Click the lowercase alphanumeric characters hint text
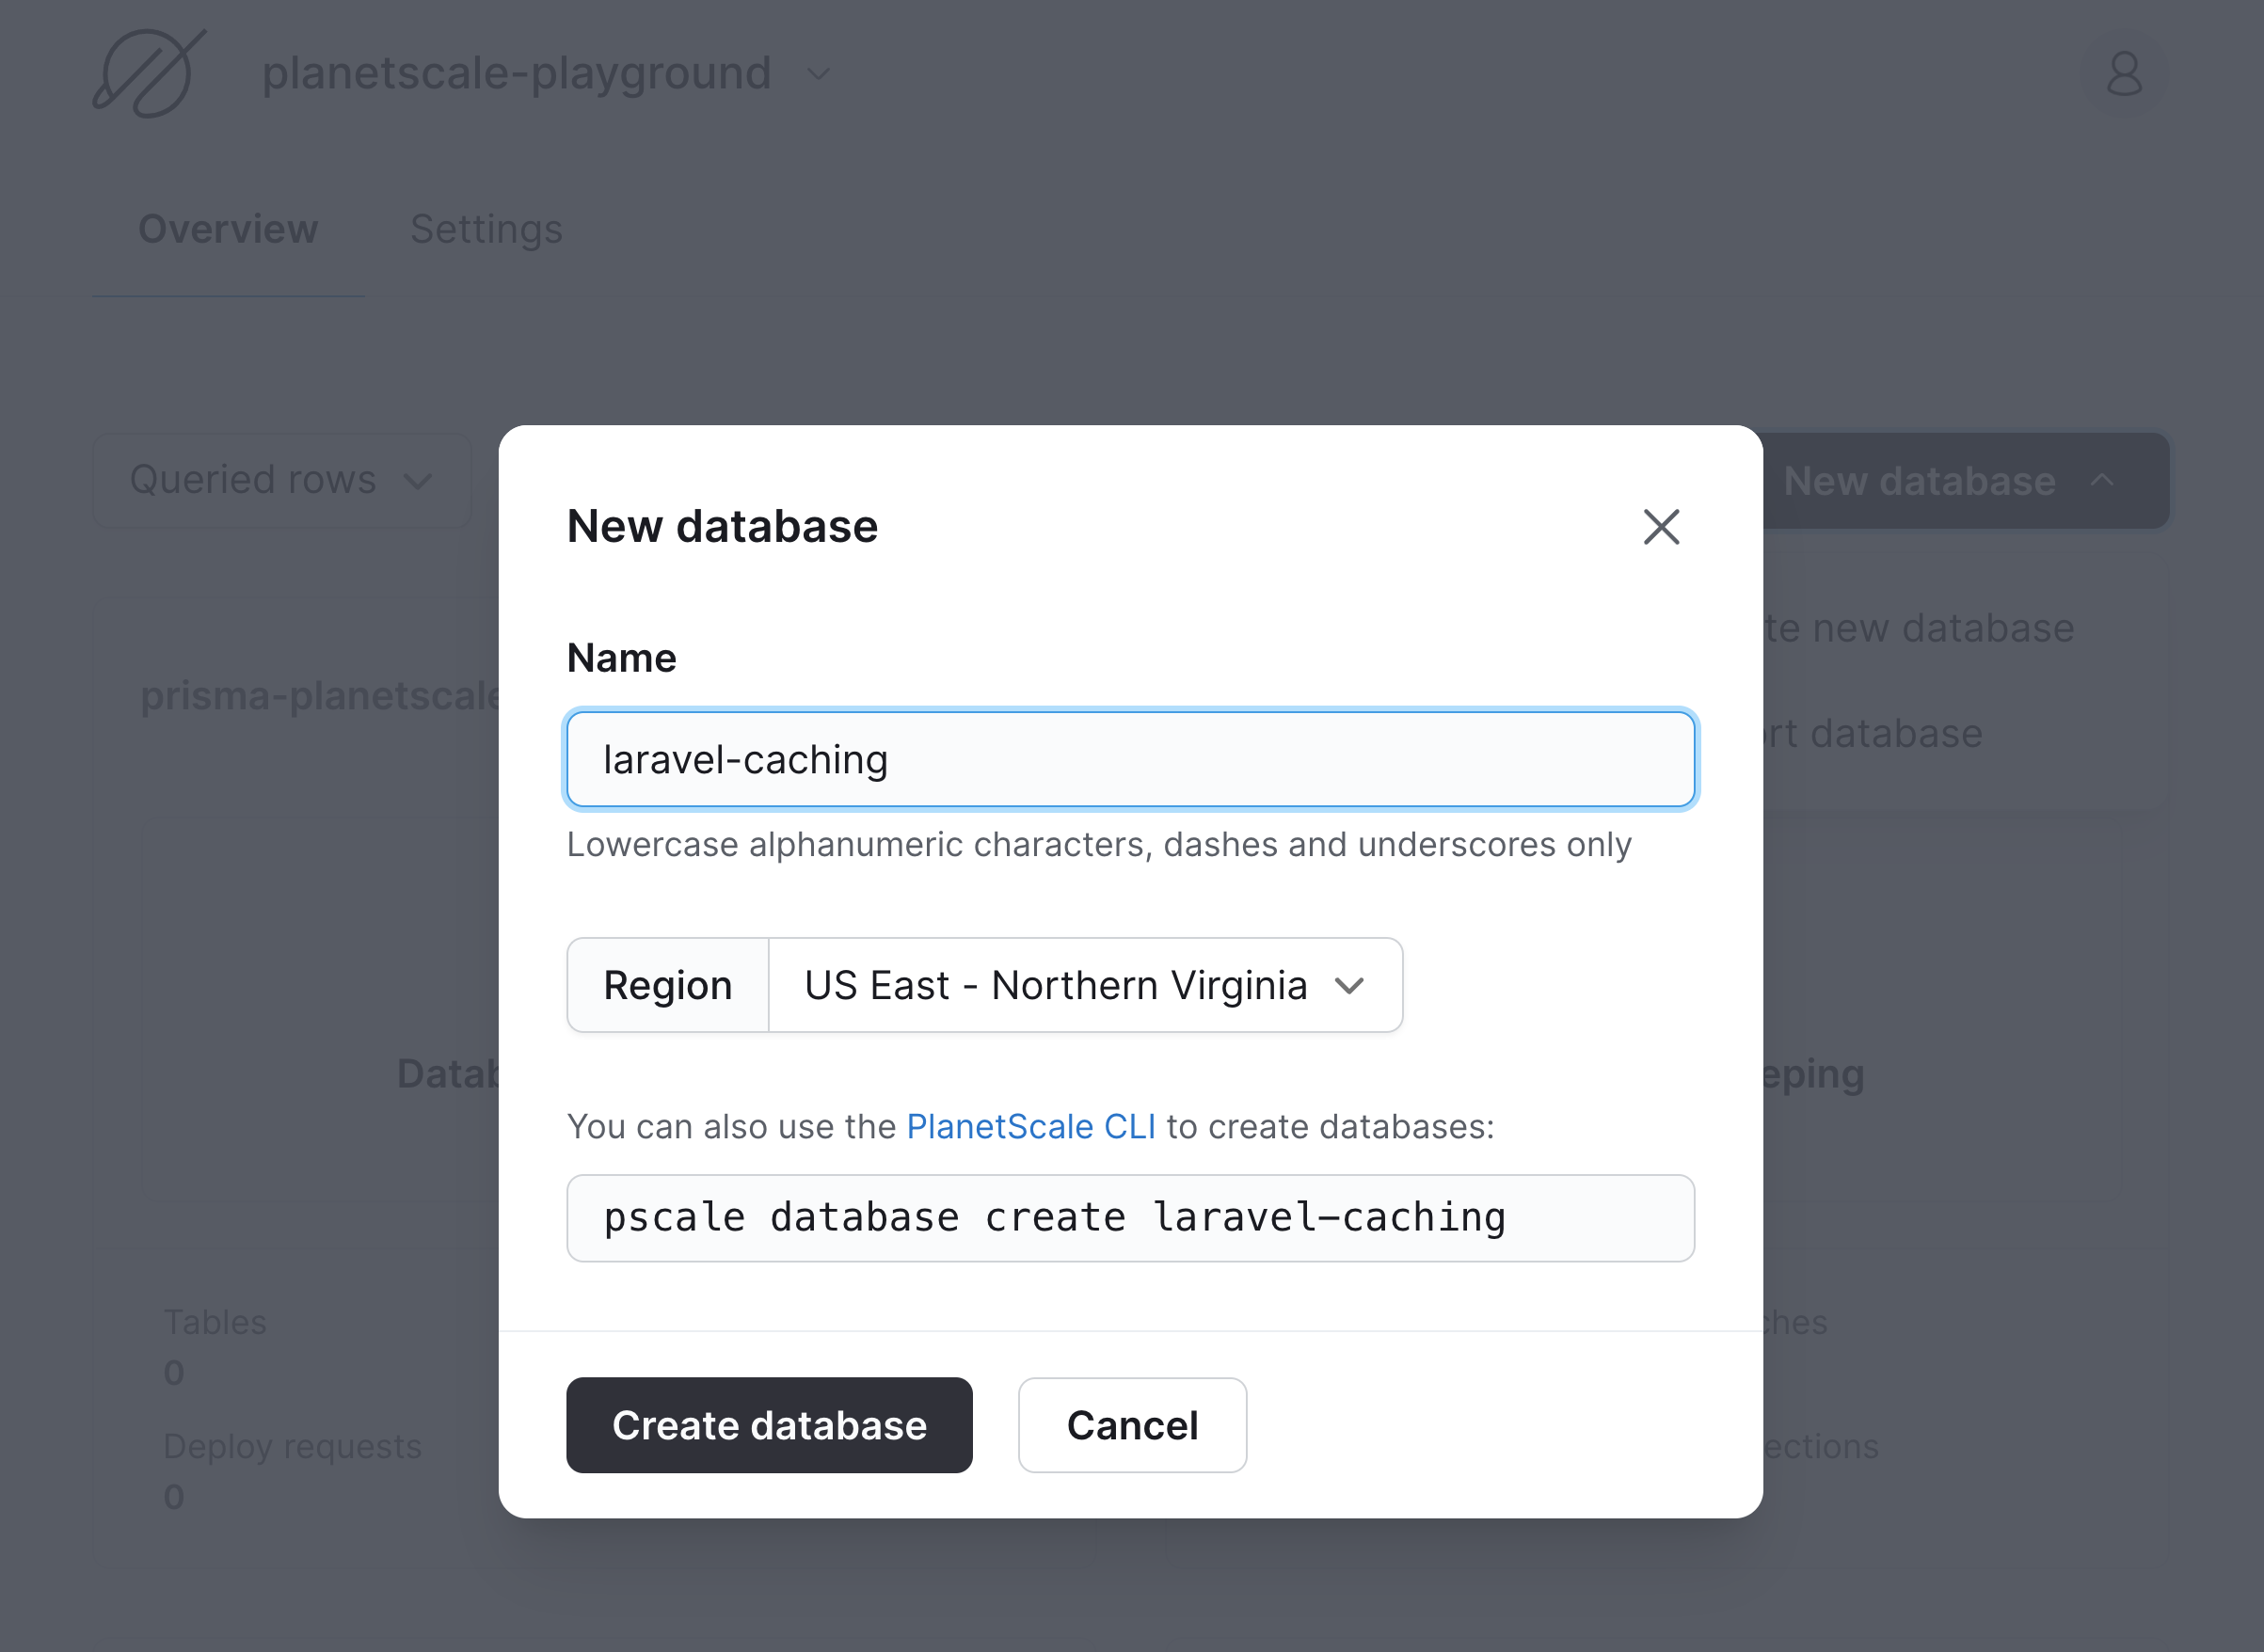 point(1099,845)
